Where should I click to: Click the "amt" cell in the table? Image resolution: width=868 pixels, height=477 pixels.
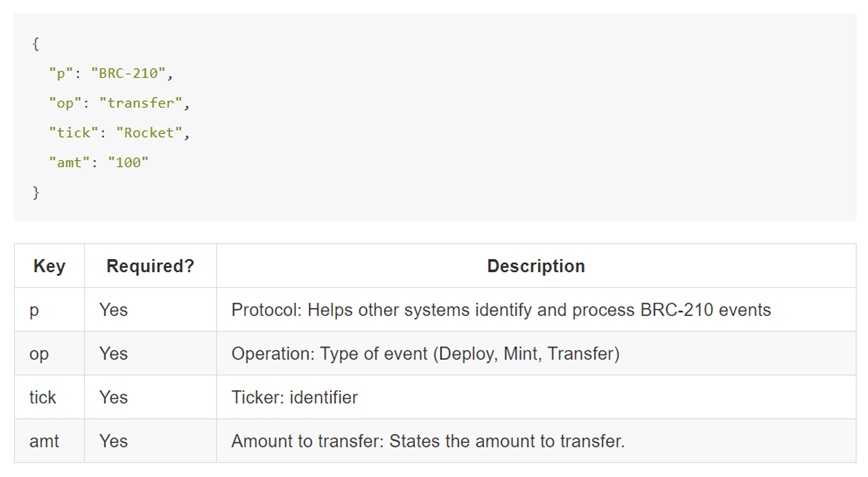(x=44, y=440)
